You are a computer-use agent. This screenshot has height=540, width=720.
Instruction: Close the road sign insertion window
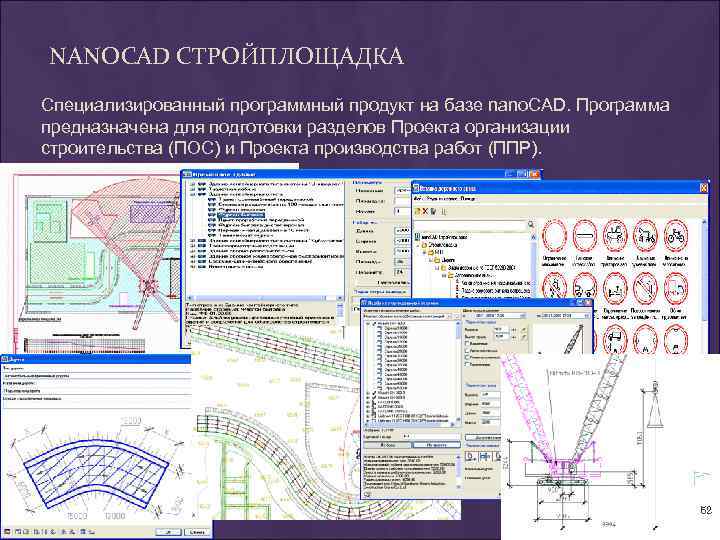(703, 188)
